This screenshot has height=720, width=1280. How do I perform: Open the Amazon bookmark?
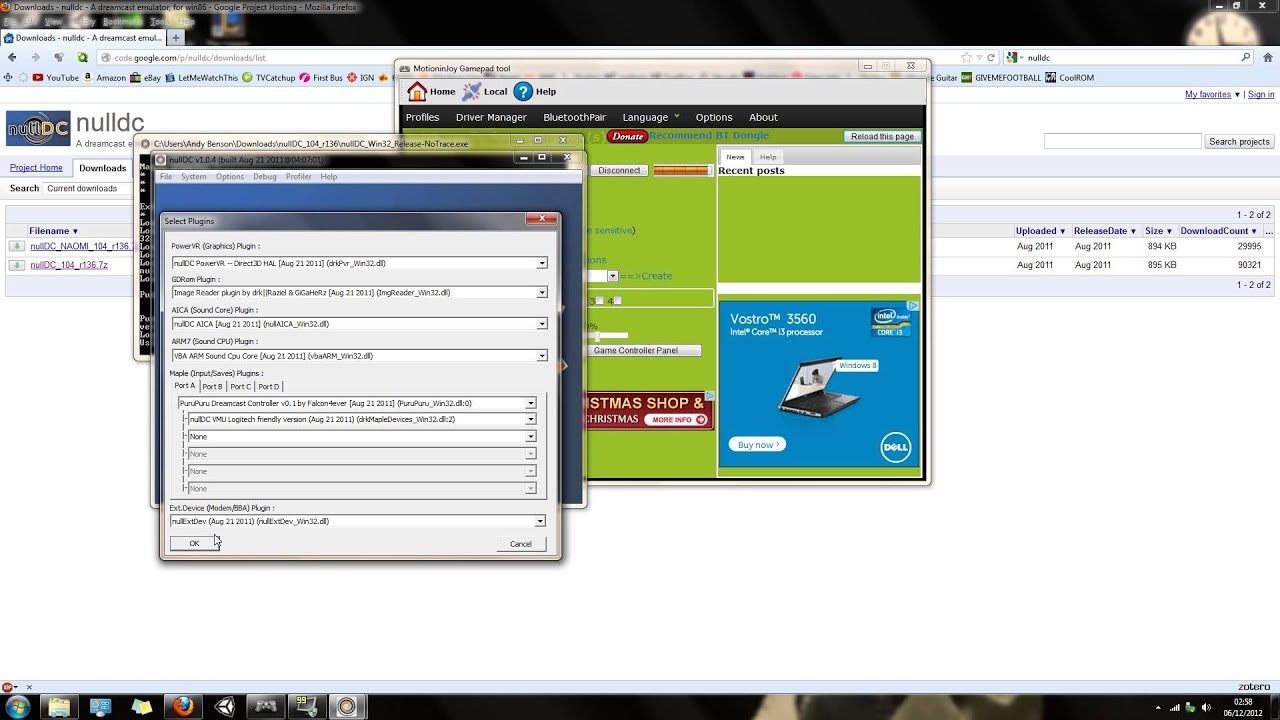tap(105, 78)
